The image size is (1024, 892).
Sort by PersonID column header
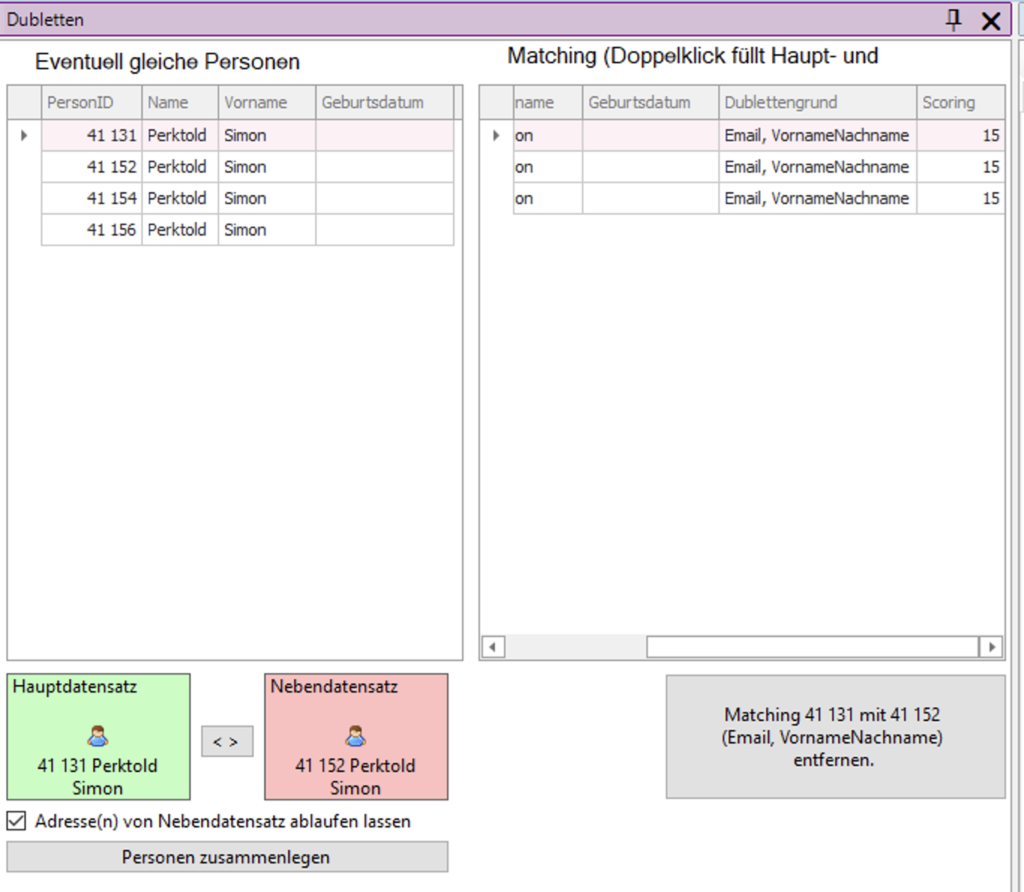pyautogui.click(x=91, y=103)
